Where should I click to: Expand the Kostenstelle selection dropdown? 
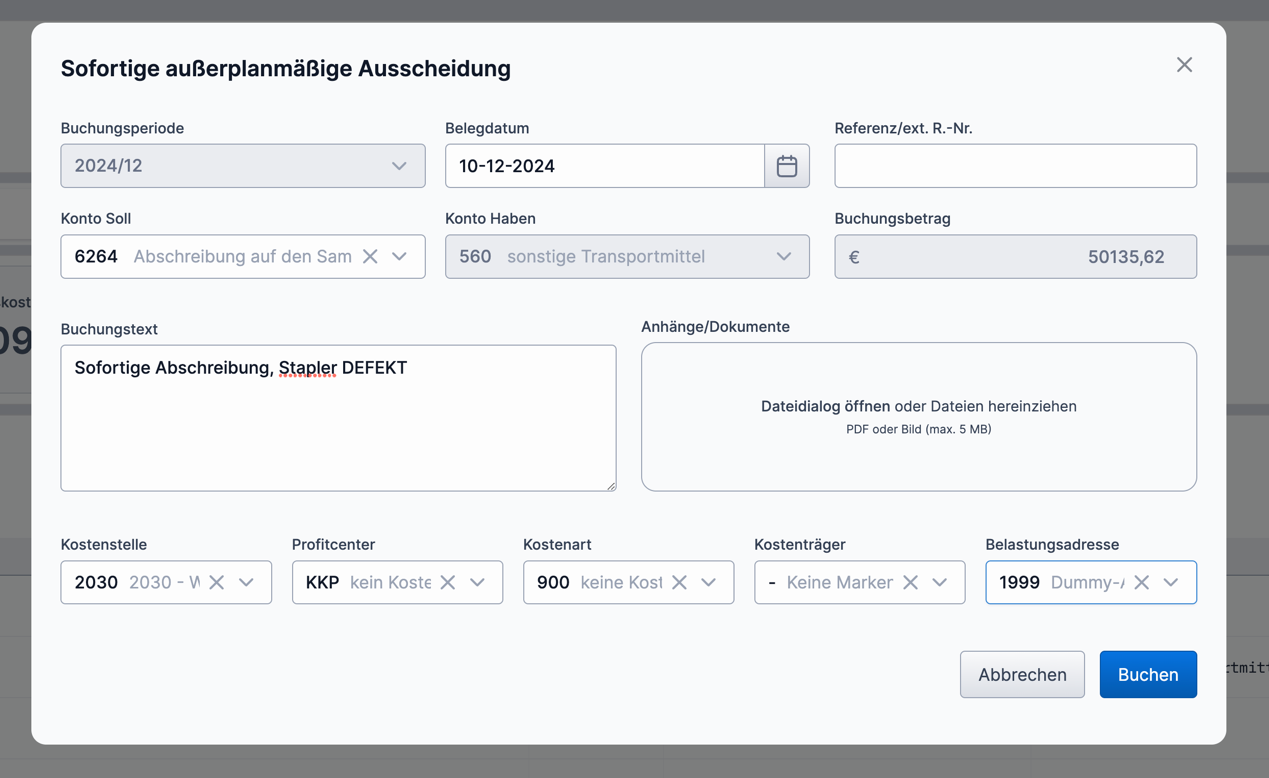246,581
